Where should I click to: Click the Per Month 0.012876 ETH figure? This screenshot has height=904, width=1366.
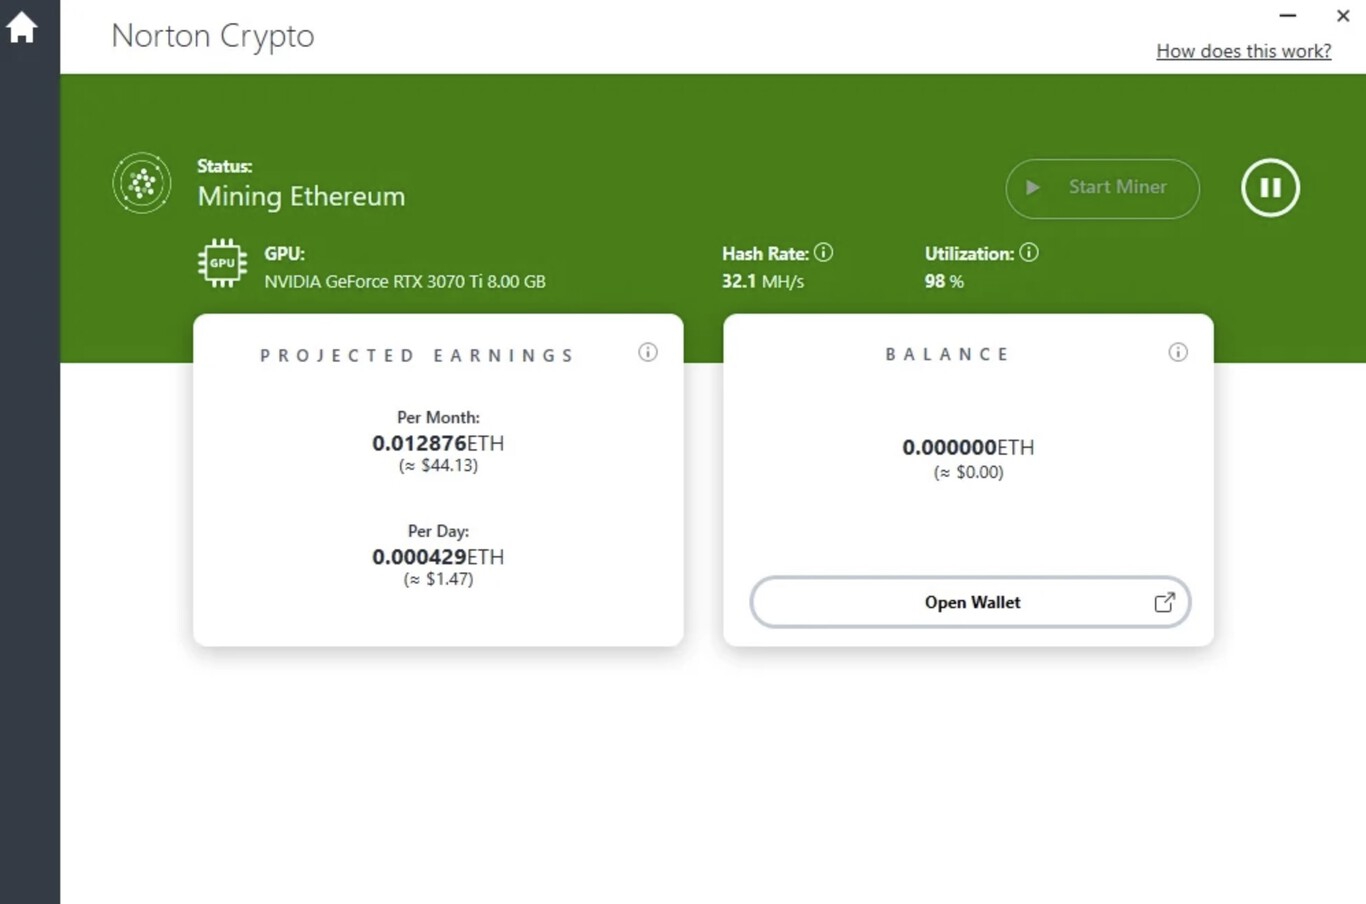point(438,443)
